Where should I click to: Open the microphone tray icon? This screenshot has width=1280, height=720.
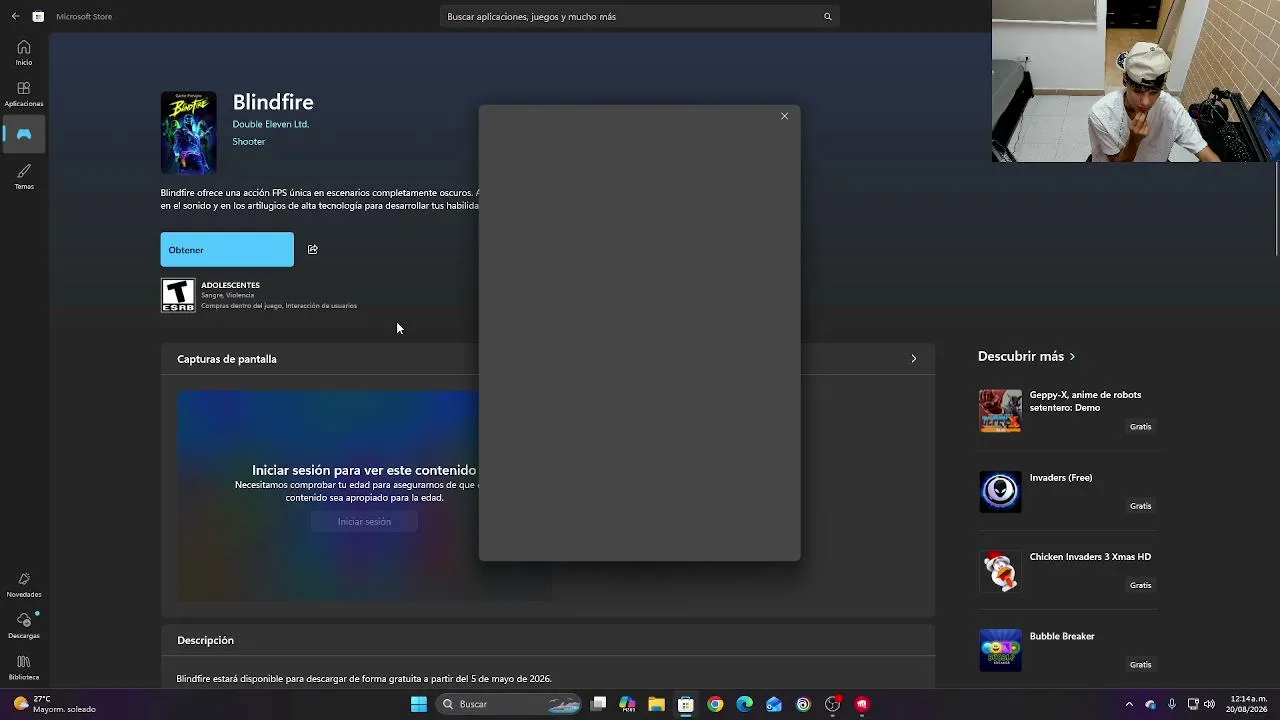click(x=1171, y=704)
